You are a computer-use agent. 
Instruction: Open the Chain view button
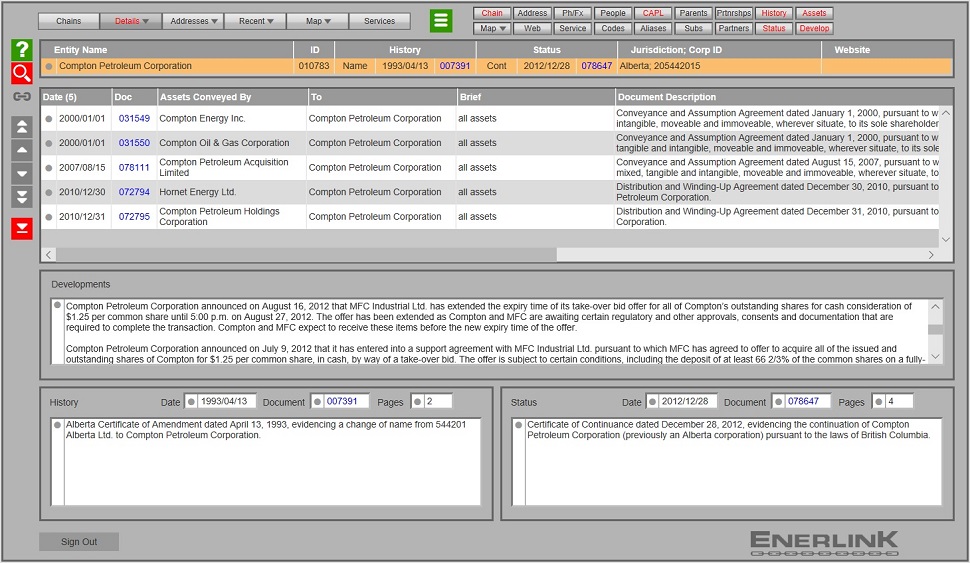point(492,13)
